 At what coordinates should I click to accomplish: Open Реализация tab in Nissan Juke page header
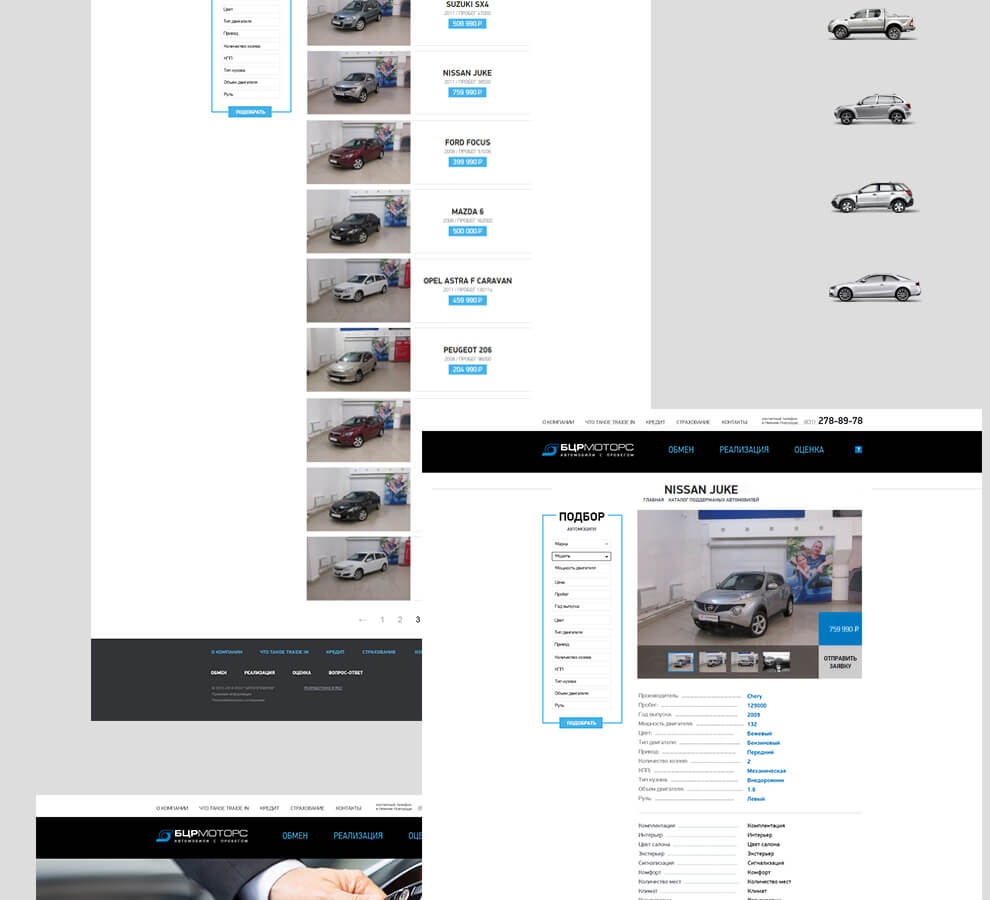(x=744, y=450)
